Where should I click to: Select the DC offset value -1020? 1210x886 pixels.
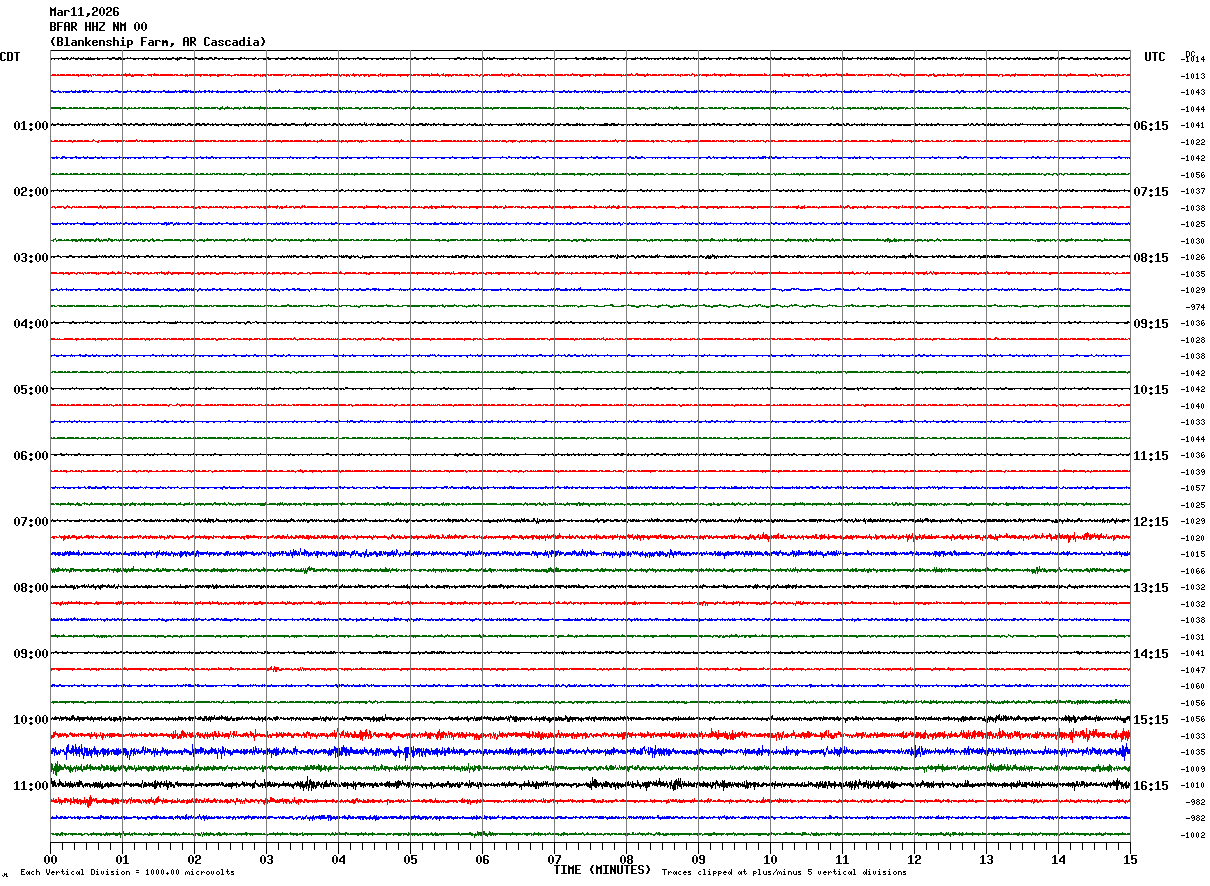tap(1193, 538)
